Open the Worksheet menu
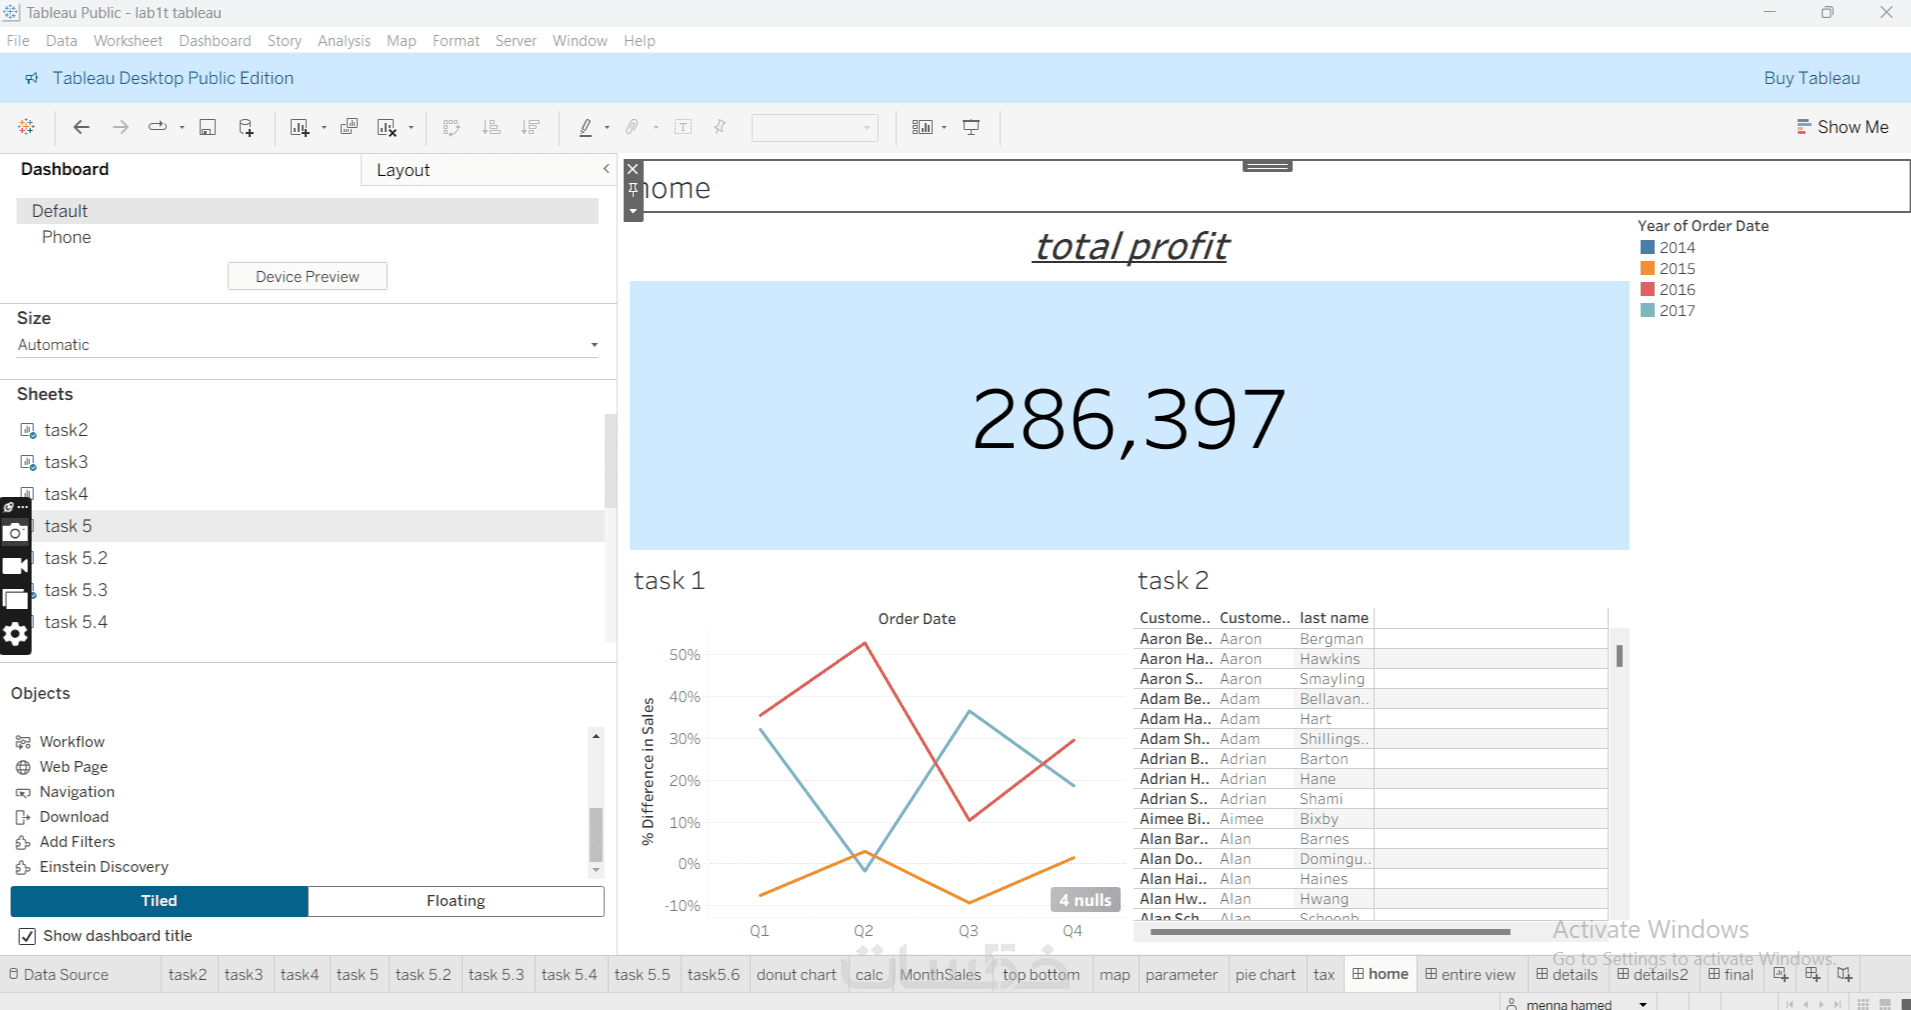1911x1010 pixels. point(128,41)
